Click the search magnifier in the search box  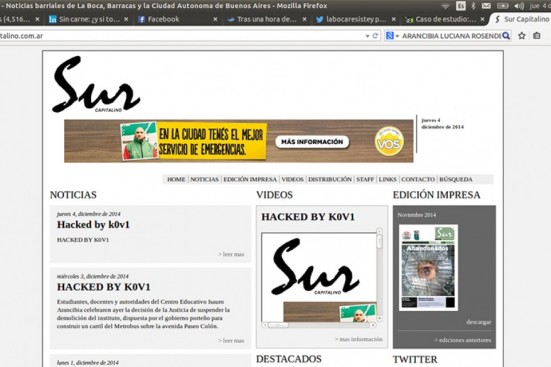click(506, 36)
